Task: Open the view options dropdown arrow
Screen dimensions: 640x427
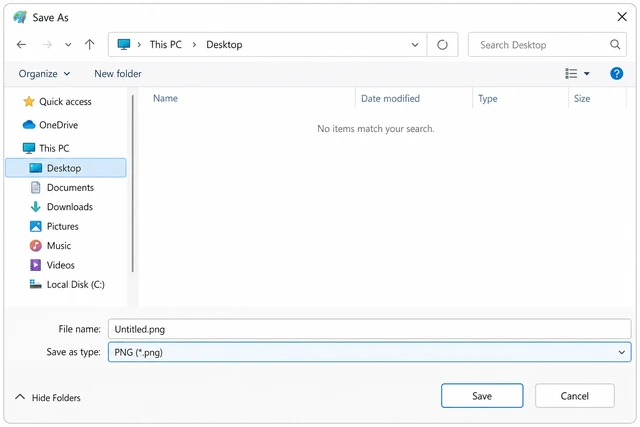Action: coord(587,74)
